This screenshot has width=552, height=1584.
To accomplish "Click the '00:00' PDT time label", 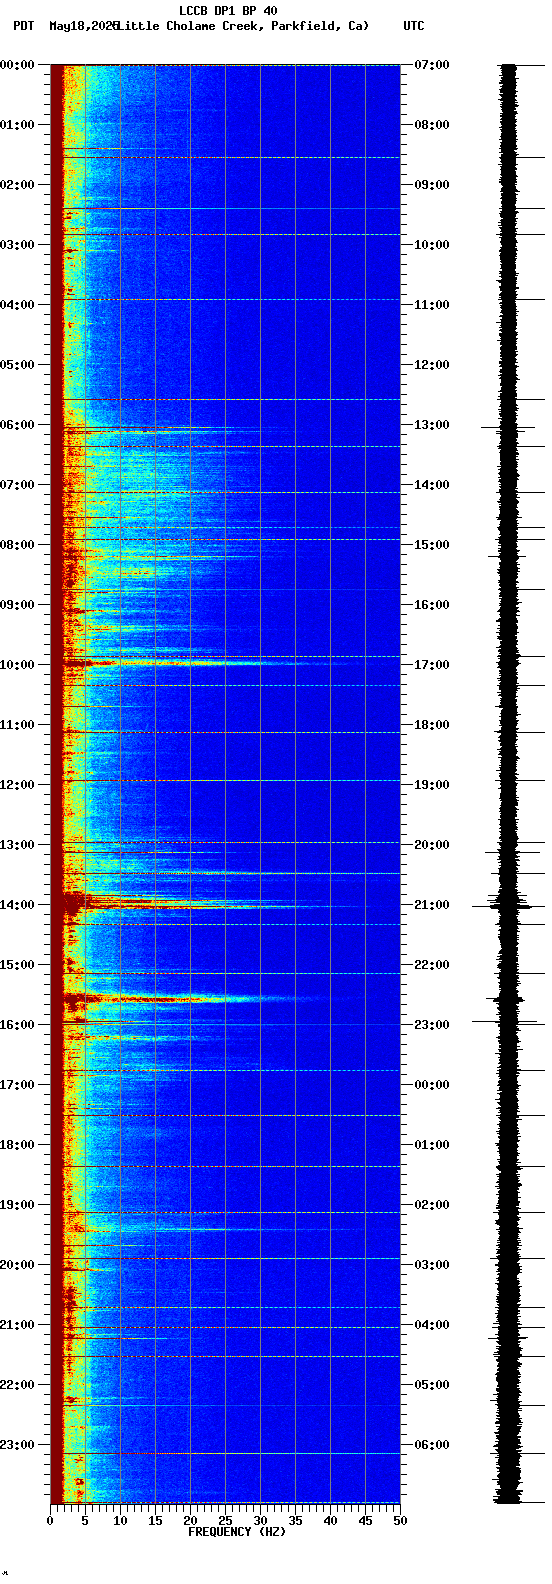I will [x=18, y=65].
